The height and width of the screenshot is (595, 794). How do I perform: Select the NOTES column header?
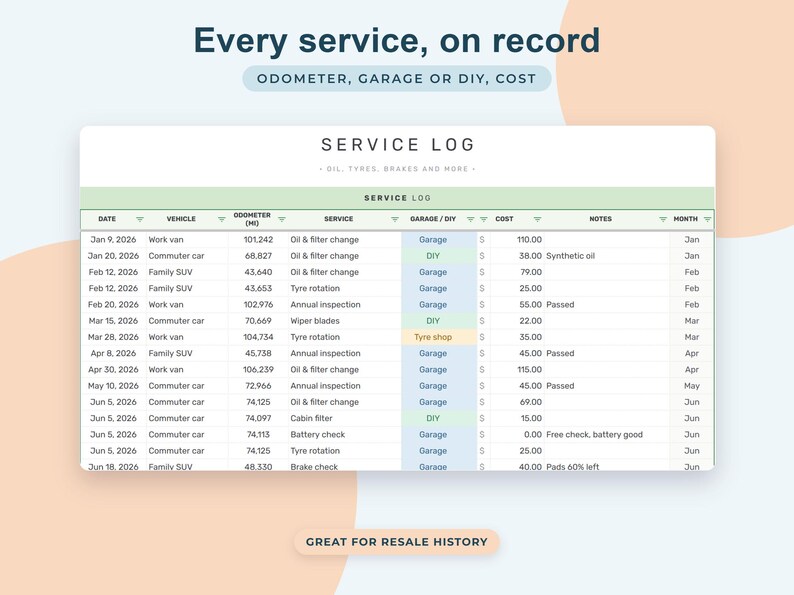pos(601,219)
